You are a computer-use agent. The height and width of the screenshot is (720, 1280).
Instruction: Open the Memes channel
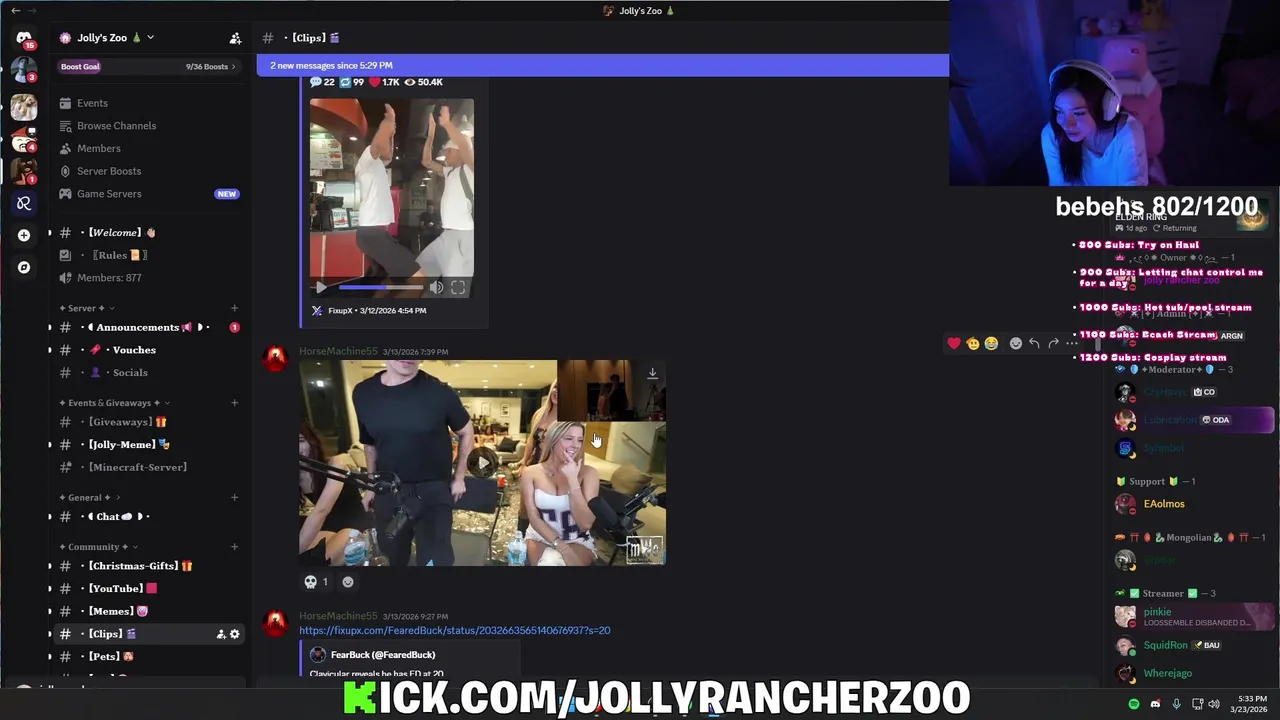148,611
